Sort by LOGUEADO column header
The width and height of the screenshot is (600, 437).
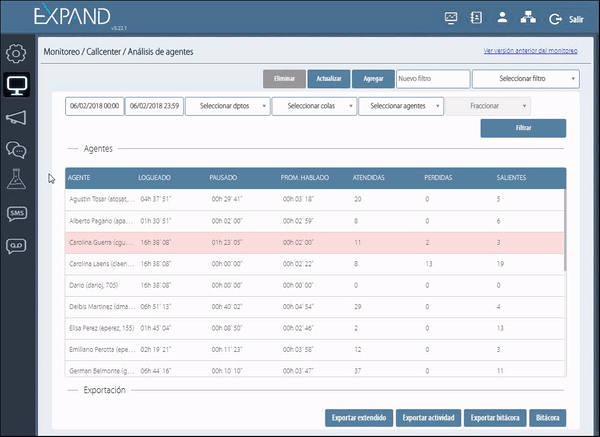(155, 178)
